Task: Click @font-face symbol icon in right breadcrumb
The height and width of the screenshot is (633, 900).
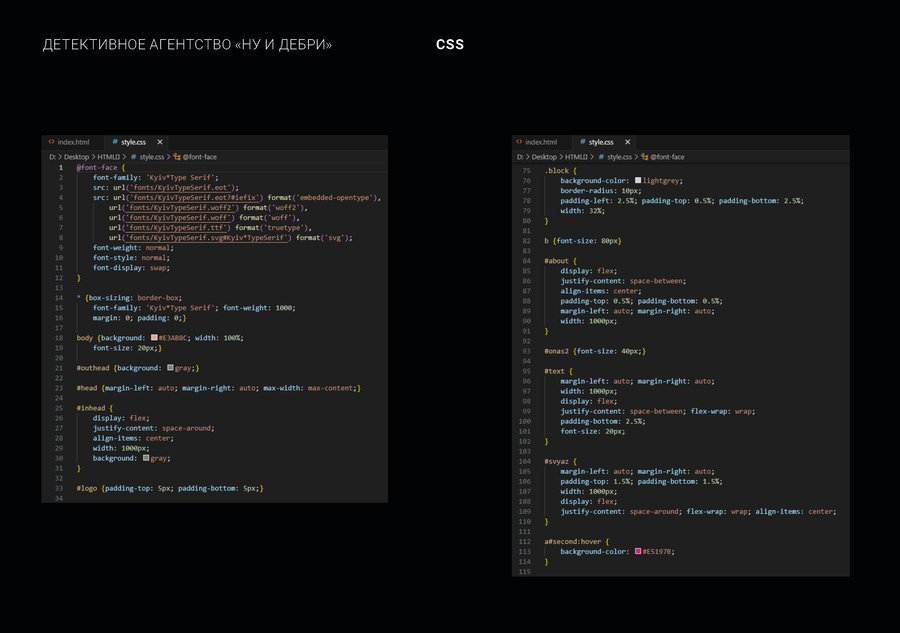Action: pyautogui.click(x=645, y=157)
